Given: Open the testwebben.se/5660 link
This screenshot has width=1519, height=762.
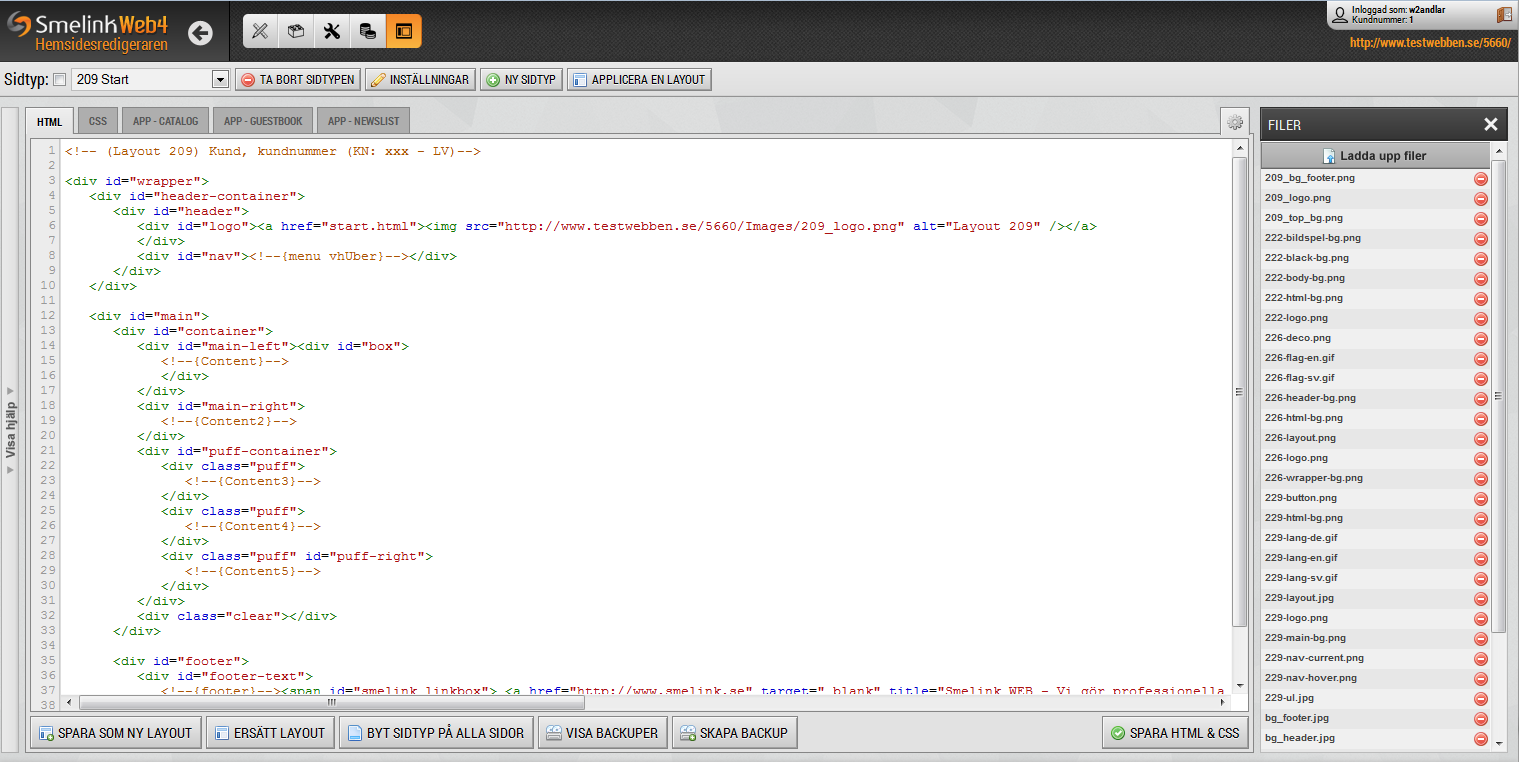Looking at the screenshot, I should 1429,43.
